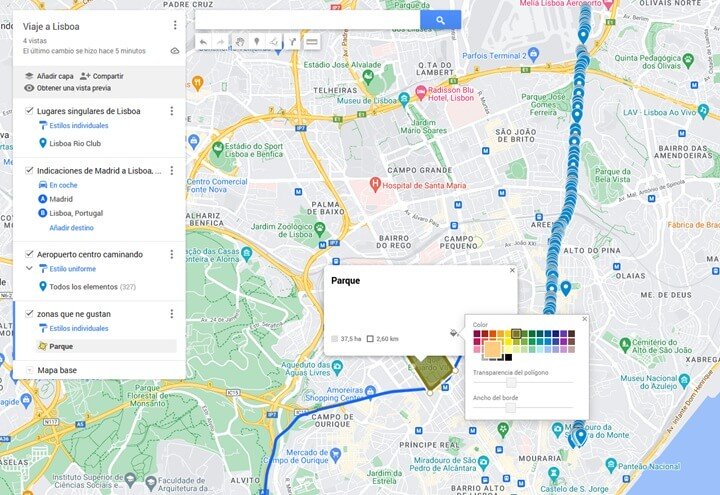Click the Transparencia del polígono slider handle
The height and width of the screenshot is (495, 720).
coord(511,382)
